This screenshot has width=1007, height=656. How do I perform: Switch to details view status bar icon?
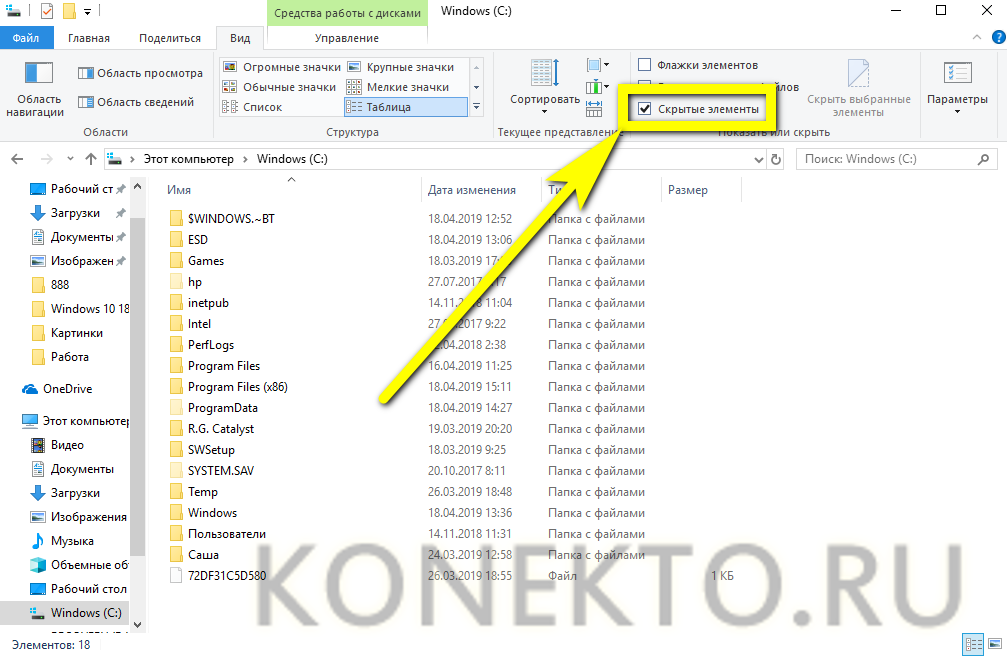point(974,644)
